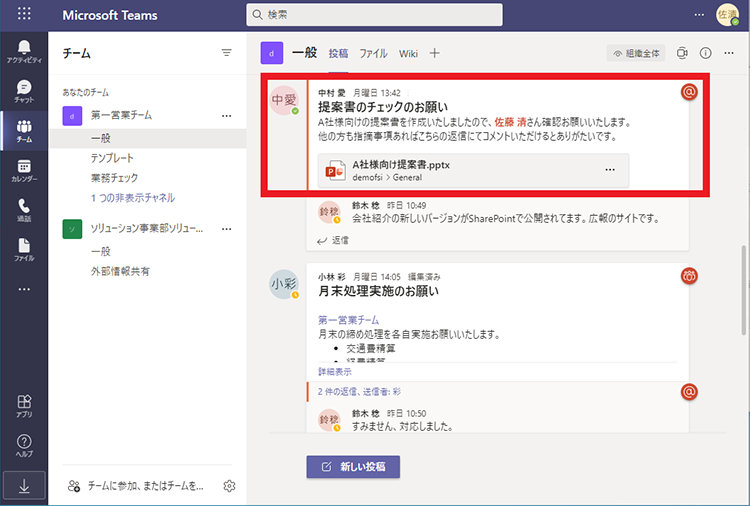Open settings ellipsis in top title bar

point(699,15)
